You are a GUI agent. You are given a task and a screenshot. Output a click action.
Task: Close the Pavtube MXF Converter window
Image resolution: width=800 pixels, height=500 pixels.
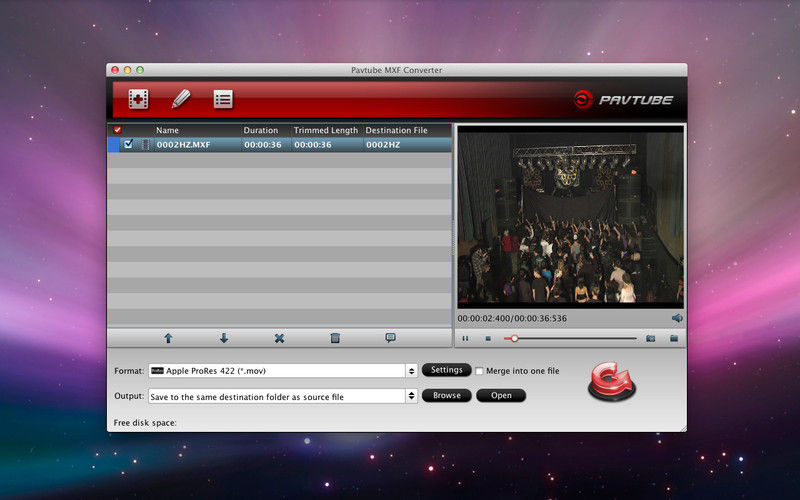[x=115, y=70]
